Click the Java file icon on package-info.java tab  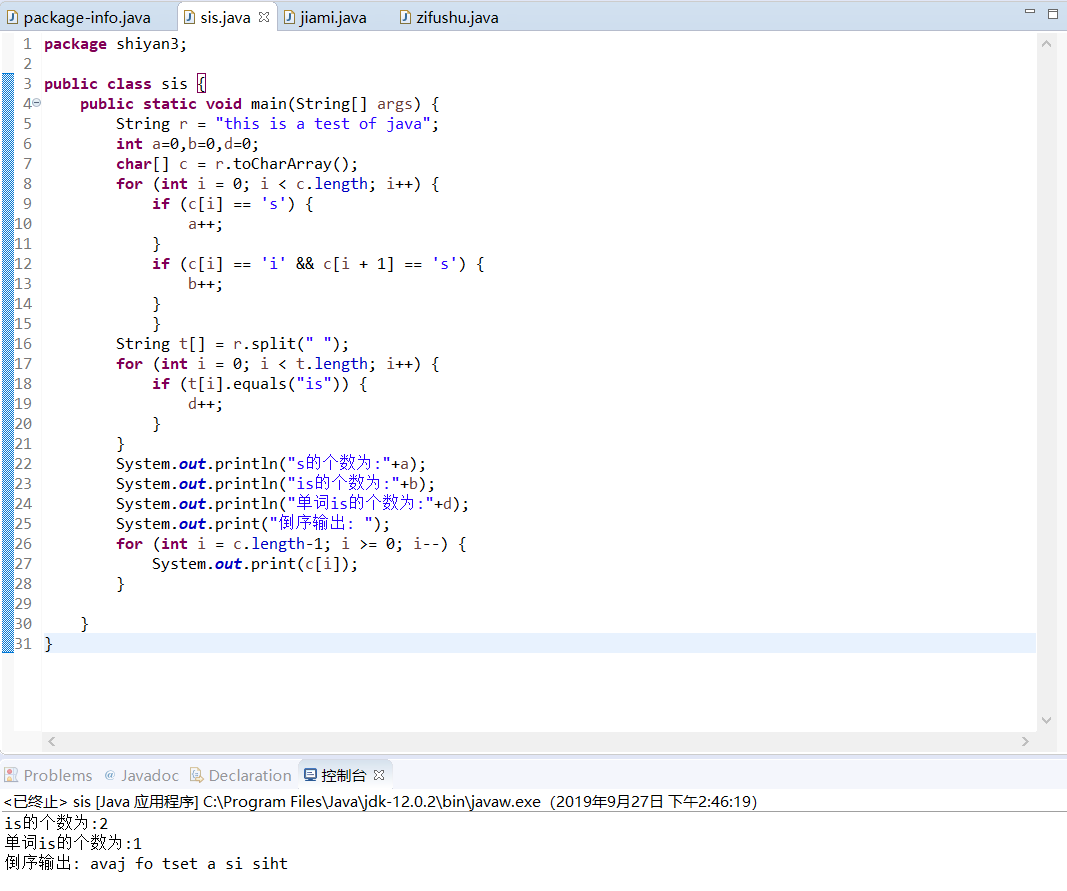(x=12, y=18)
